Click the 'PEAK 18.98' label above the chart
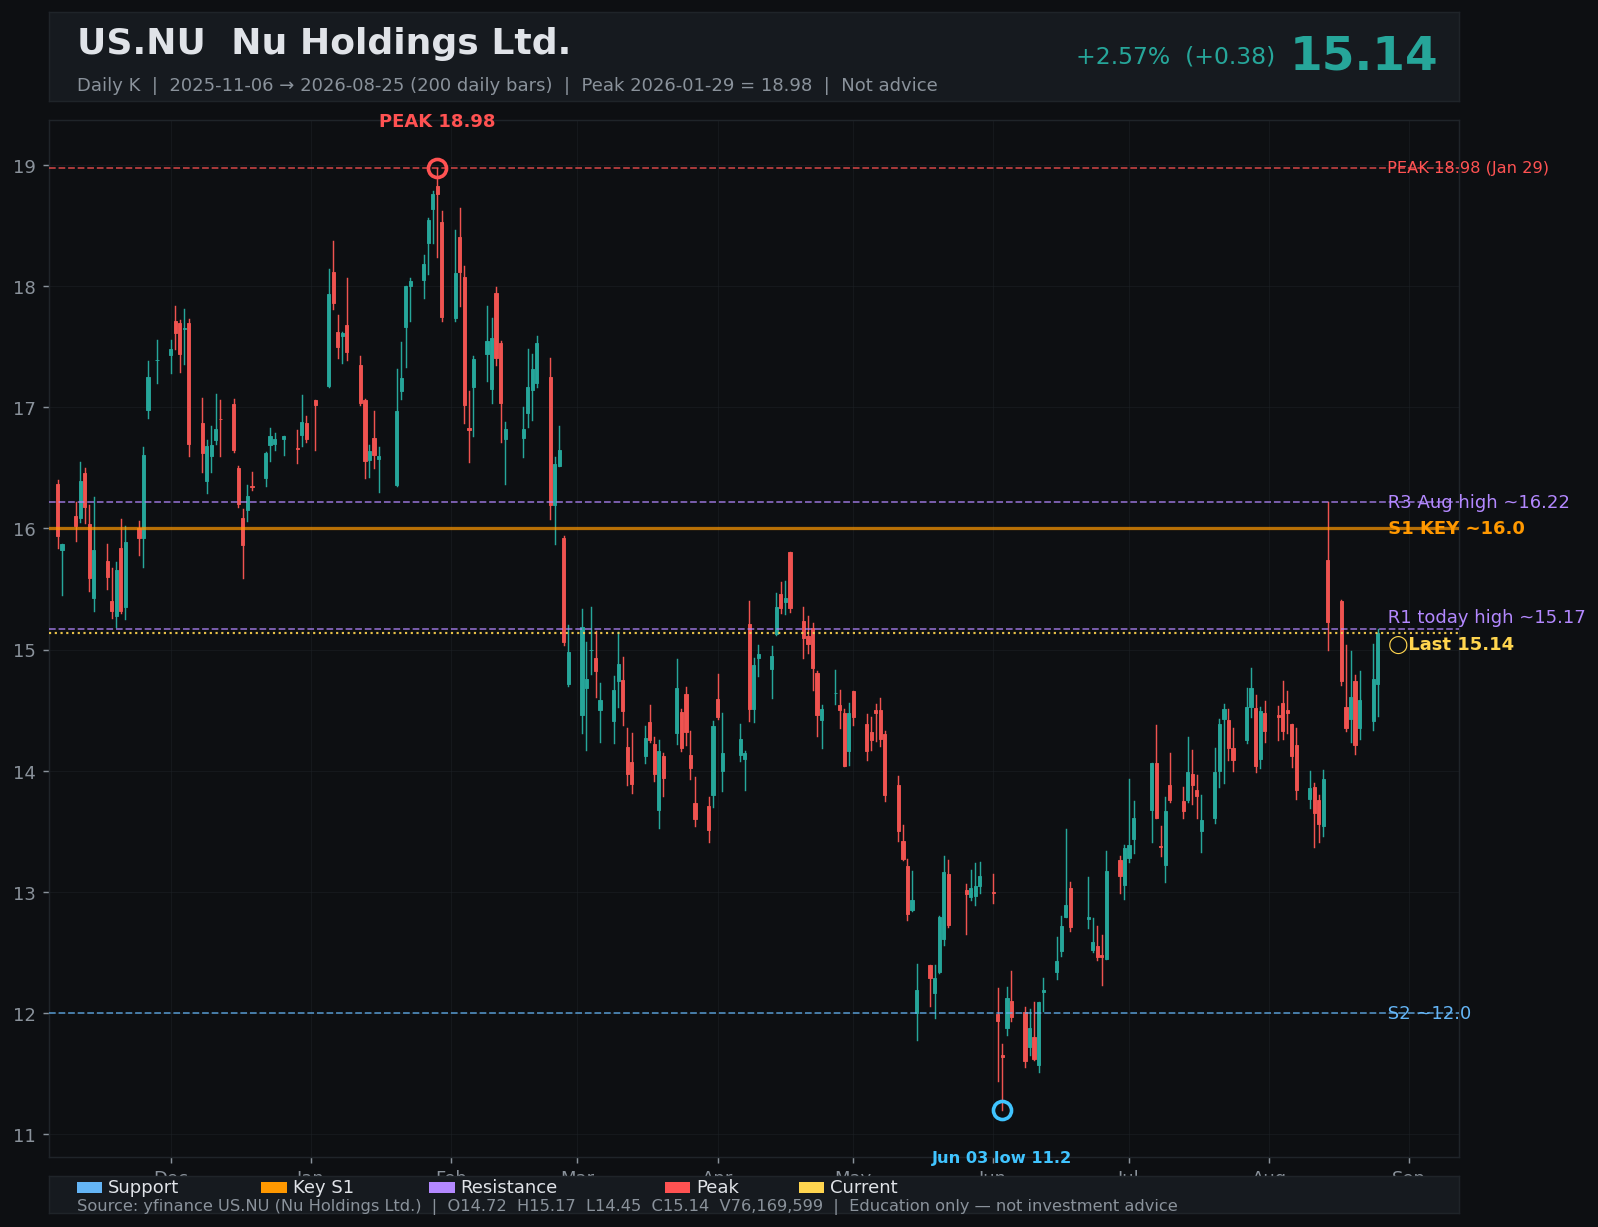The width and height of the screenshot is (1598, 1227). pyautogui.click(x=437, y=121)
